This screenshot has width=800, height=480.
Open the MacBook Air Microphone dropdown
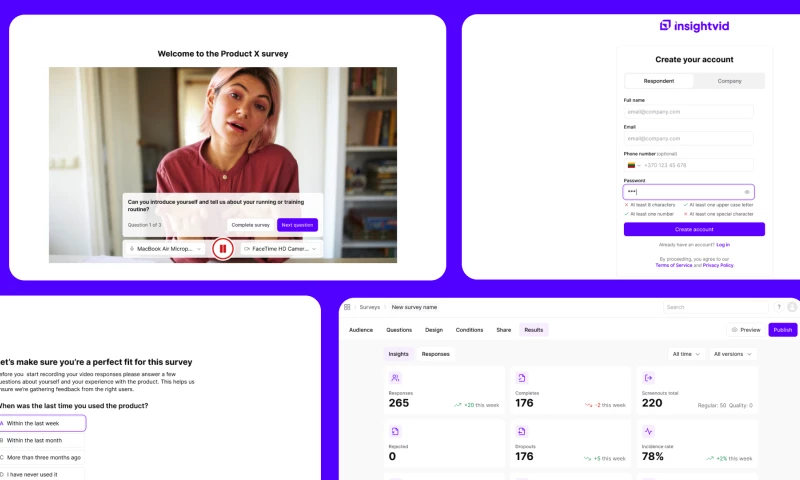pos(165,249)
